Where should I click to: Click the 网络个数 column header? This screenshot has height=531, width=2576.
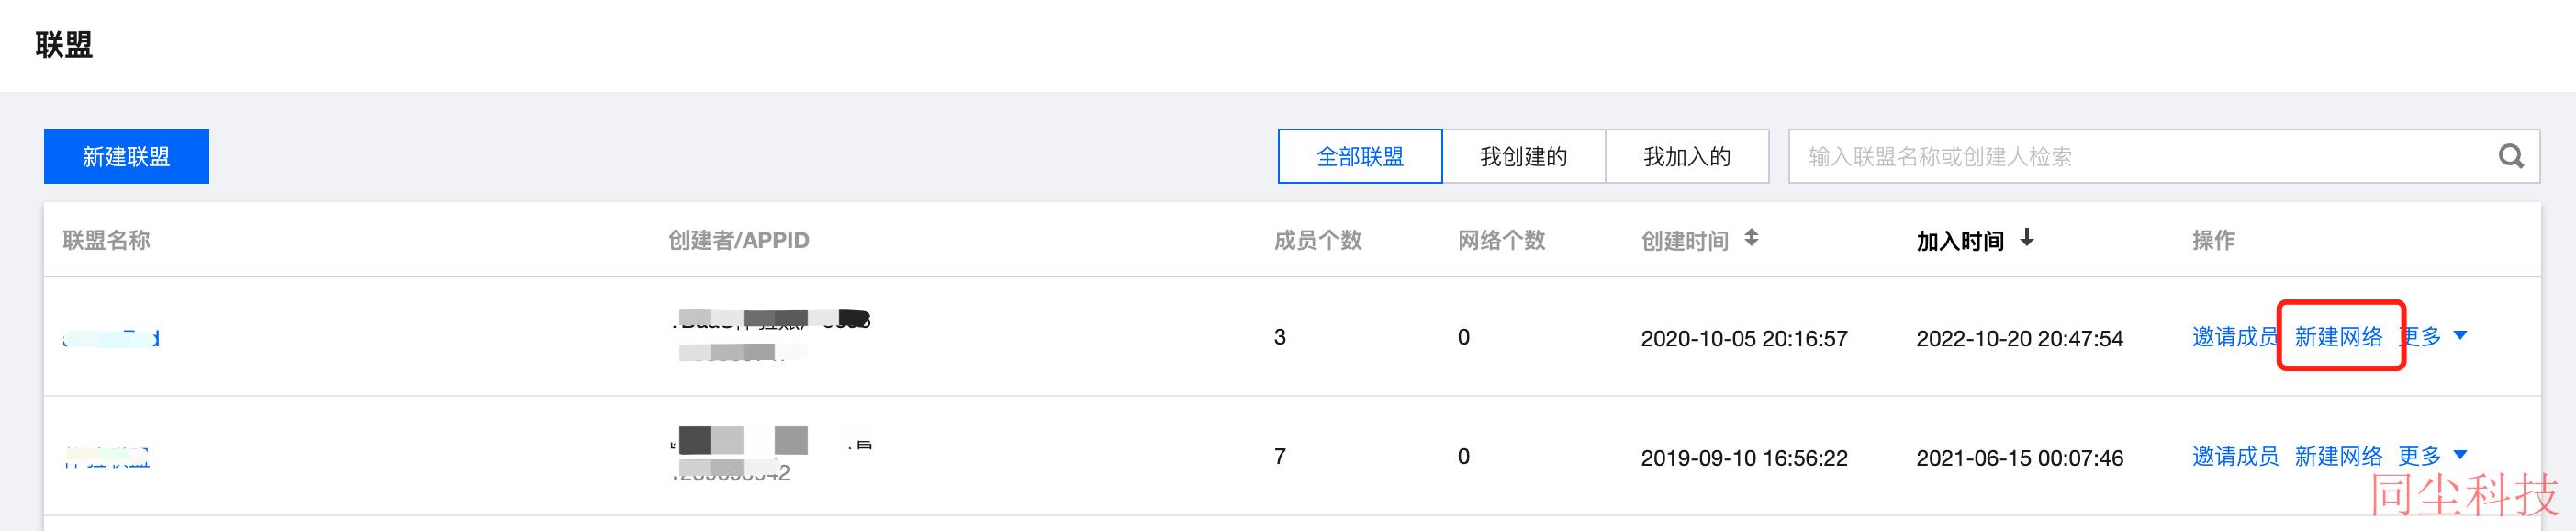coord(1501,240)
